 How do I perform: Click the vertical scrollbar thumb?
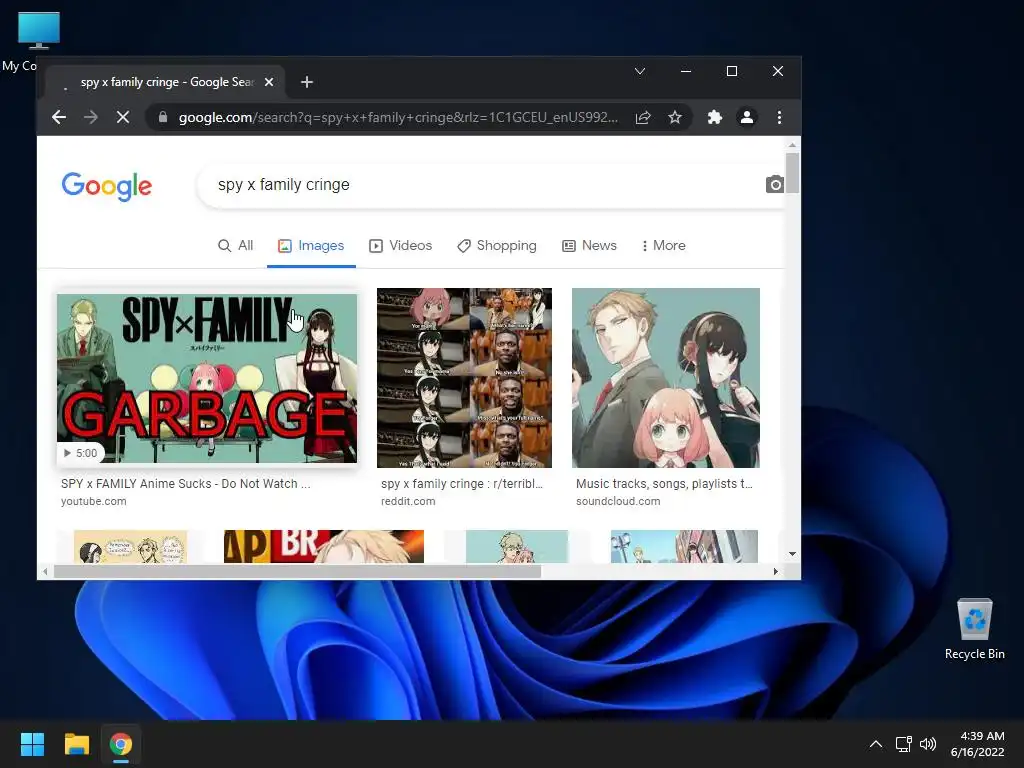[792, 173]
